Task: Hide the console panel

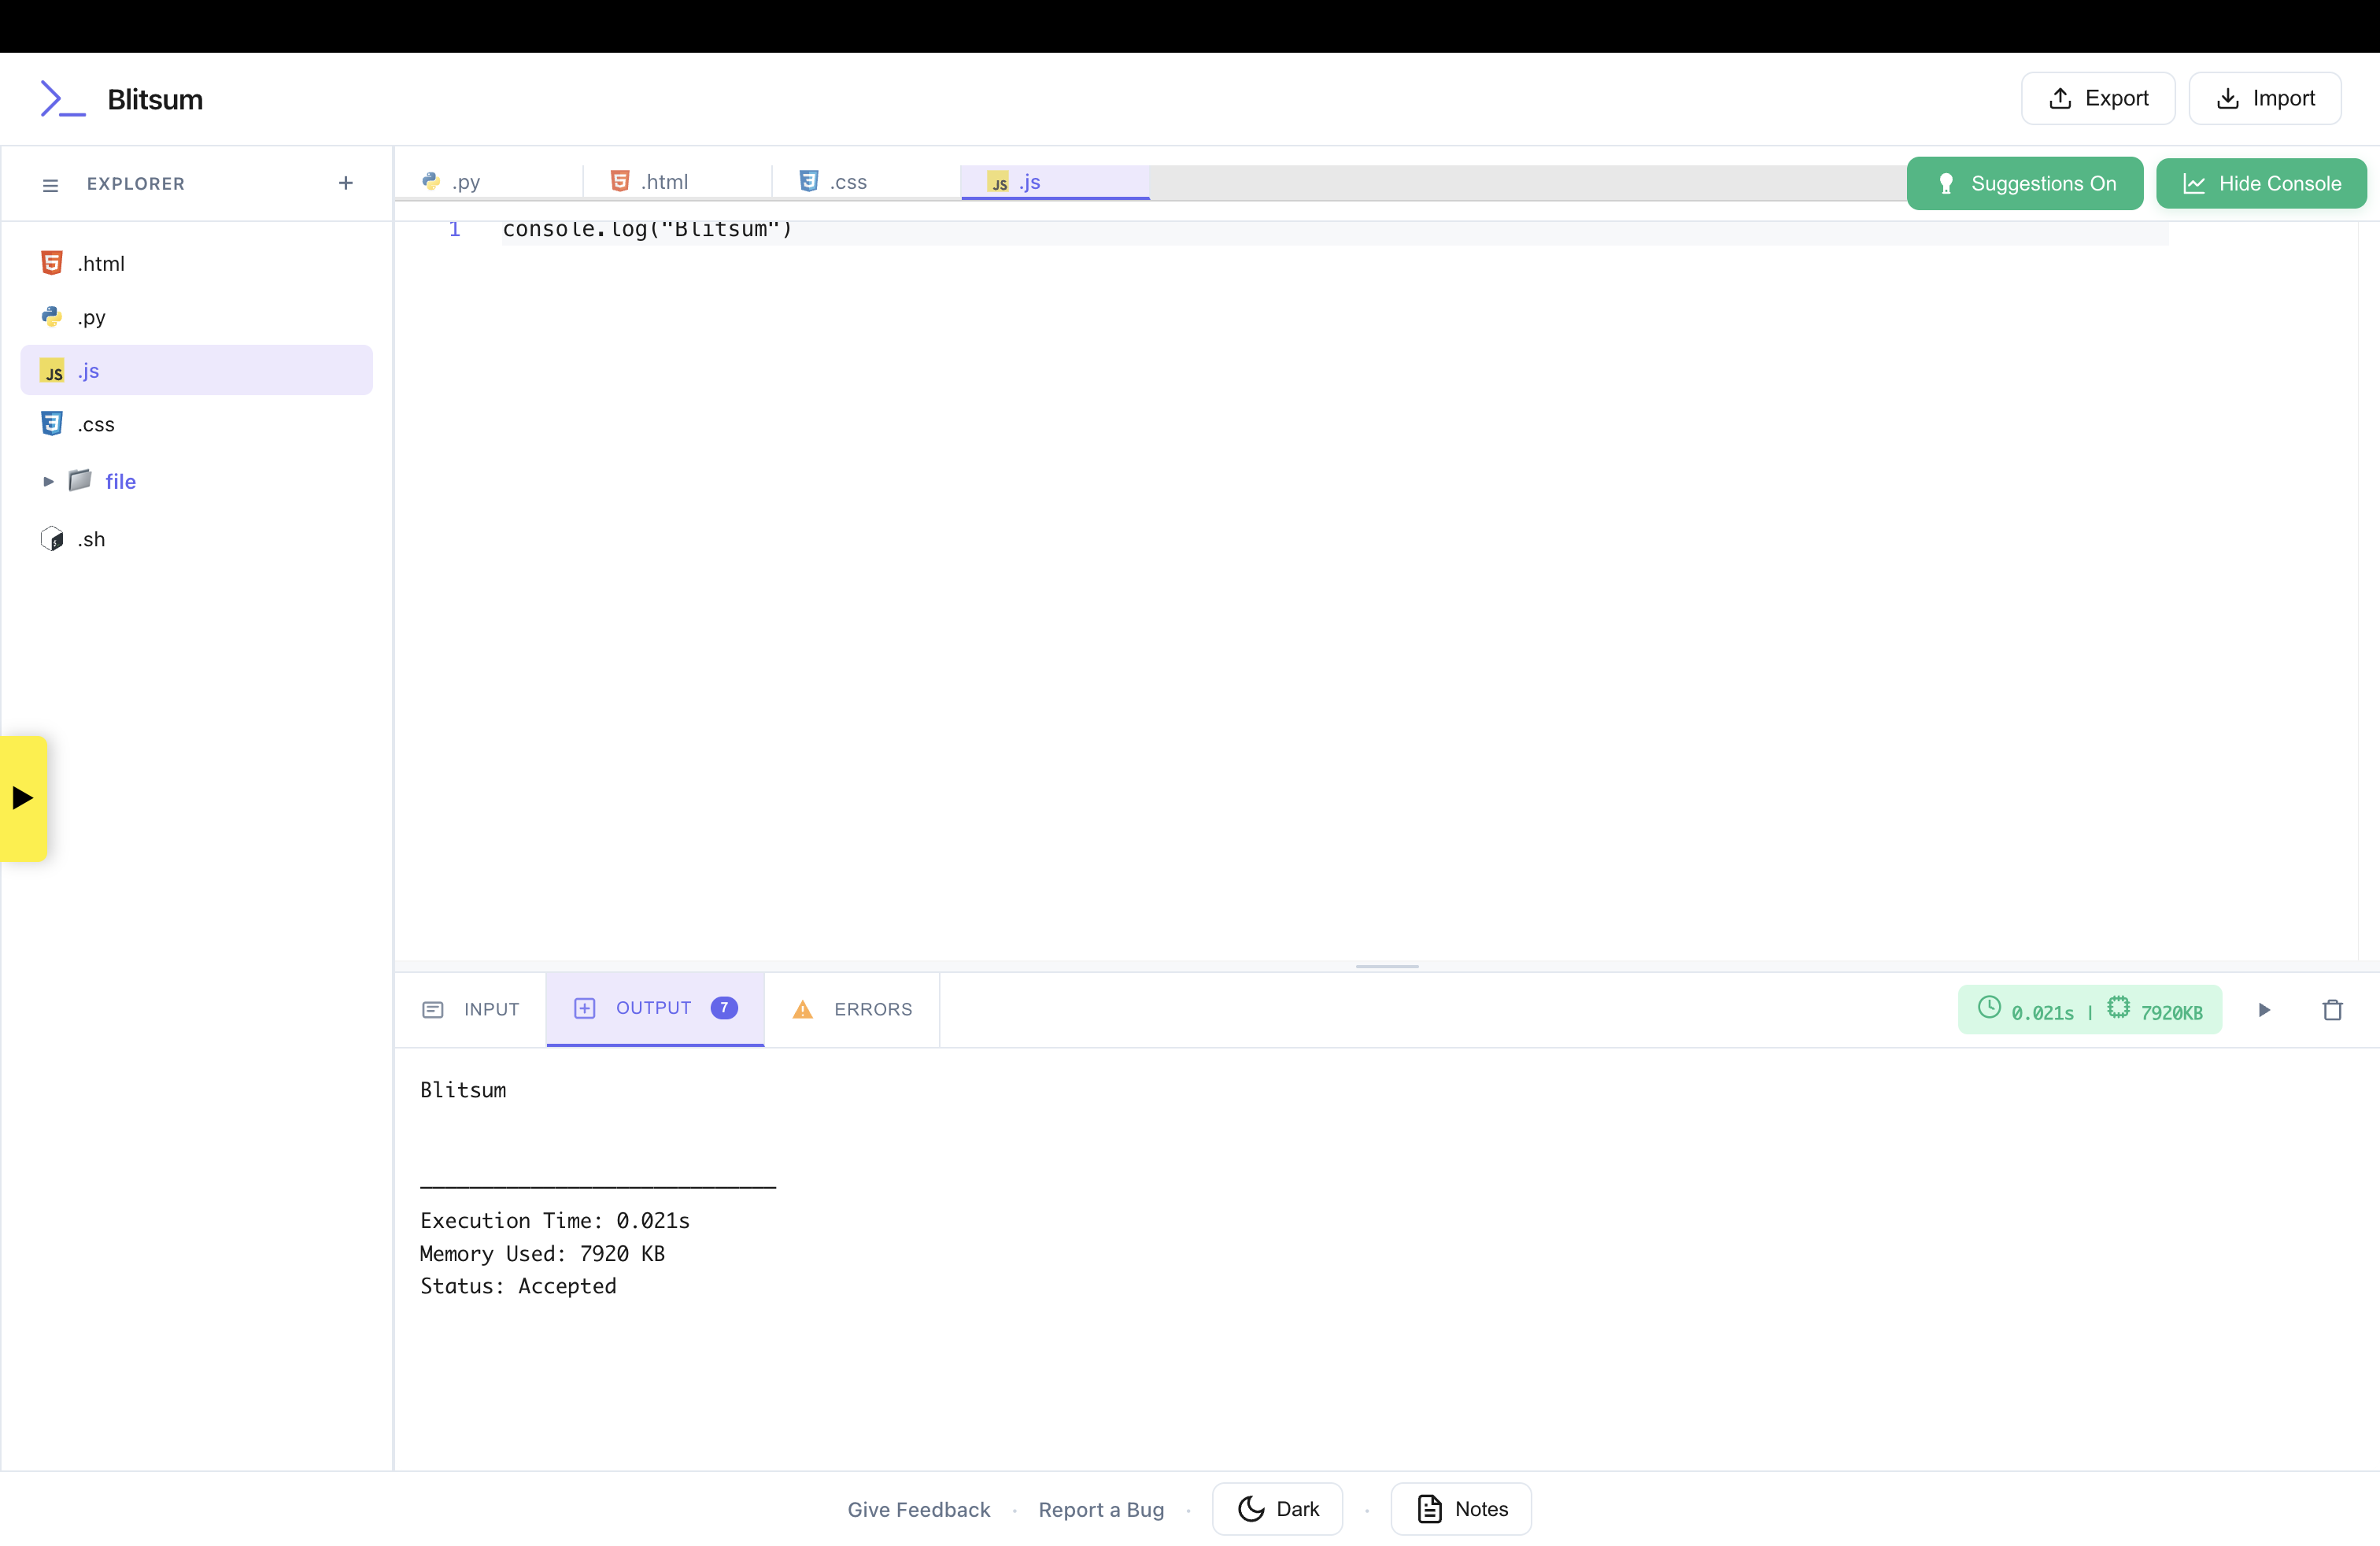Action: click(x=2260, y=184)
